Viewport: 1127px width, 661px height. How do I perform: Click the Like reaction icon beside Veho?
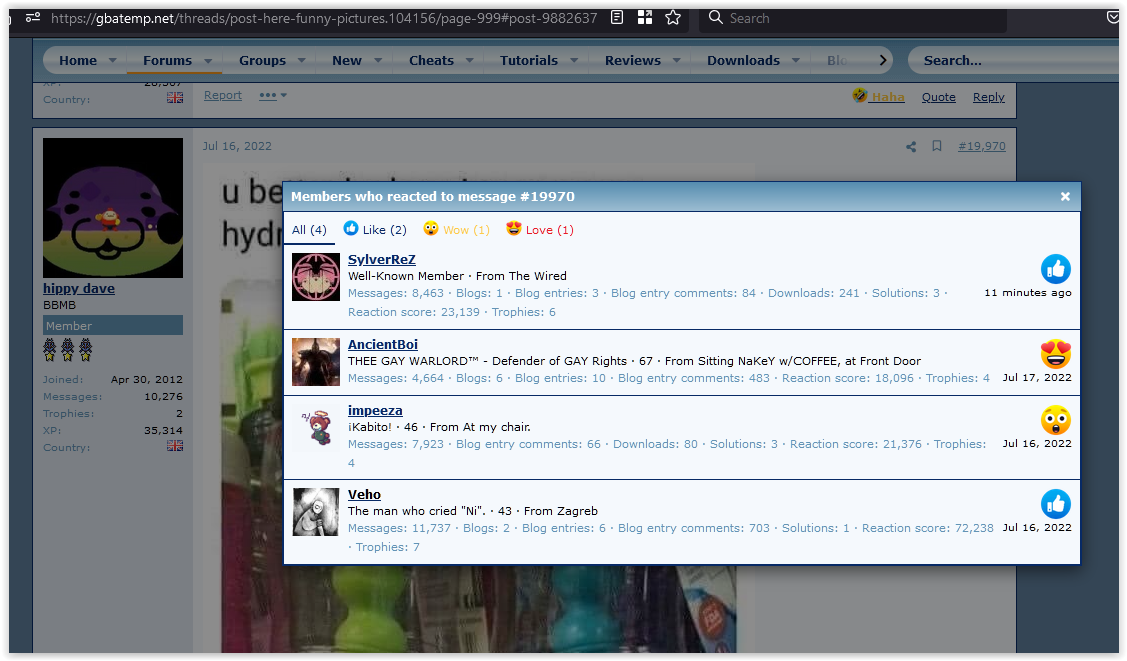click(x=1055, y=504)
